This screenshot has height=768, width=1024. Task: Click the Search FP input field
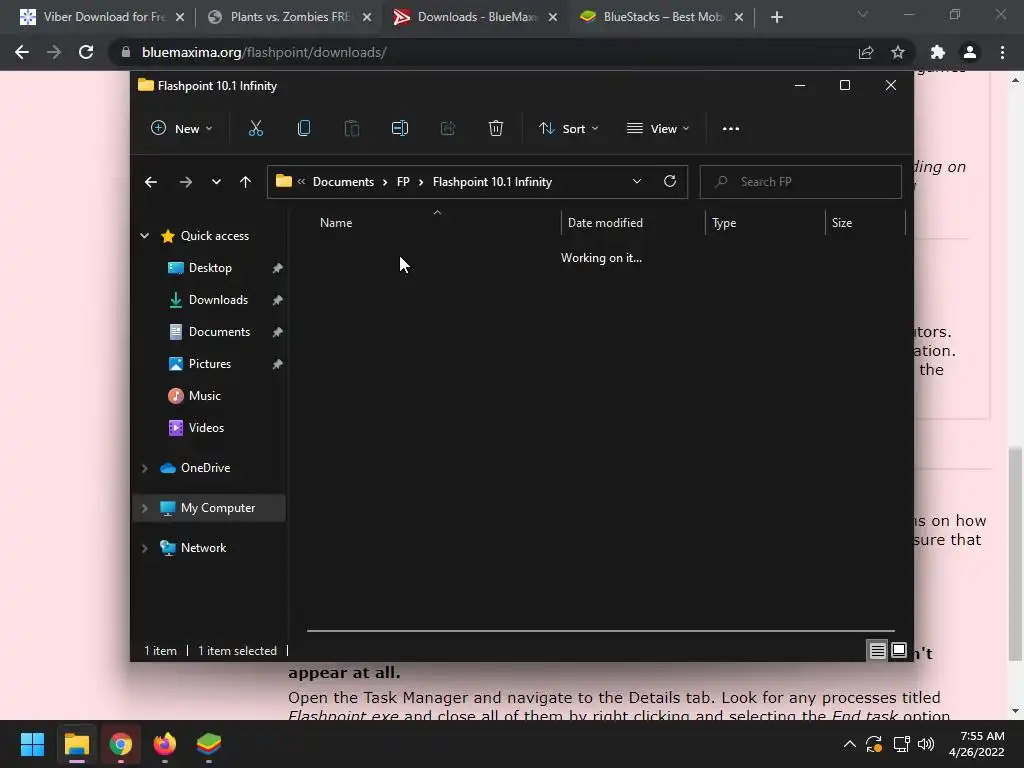click(x=801, y=182)
